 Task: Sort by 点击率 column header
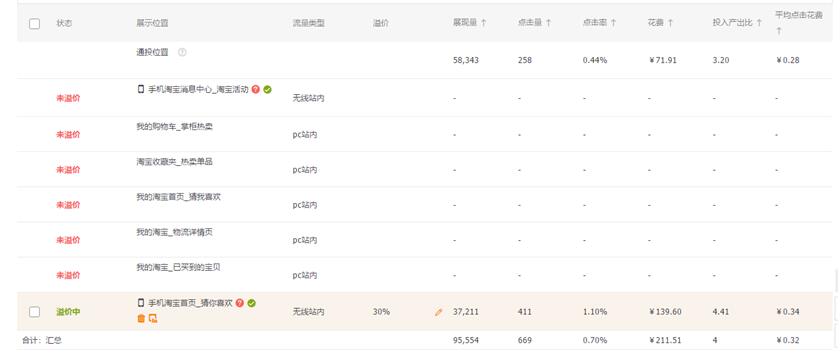coord(599,23)
